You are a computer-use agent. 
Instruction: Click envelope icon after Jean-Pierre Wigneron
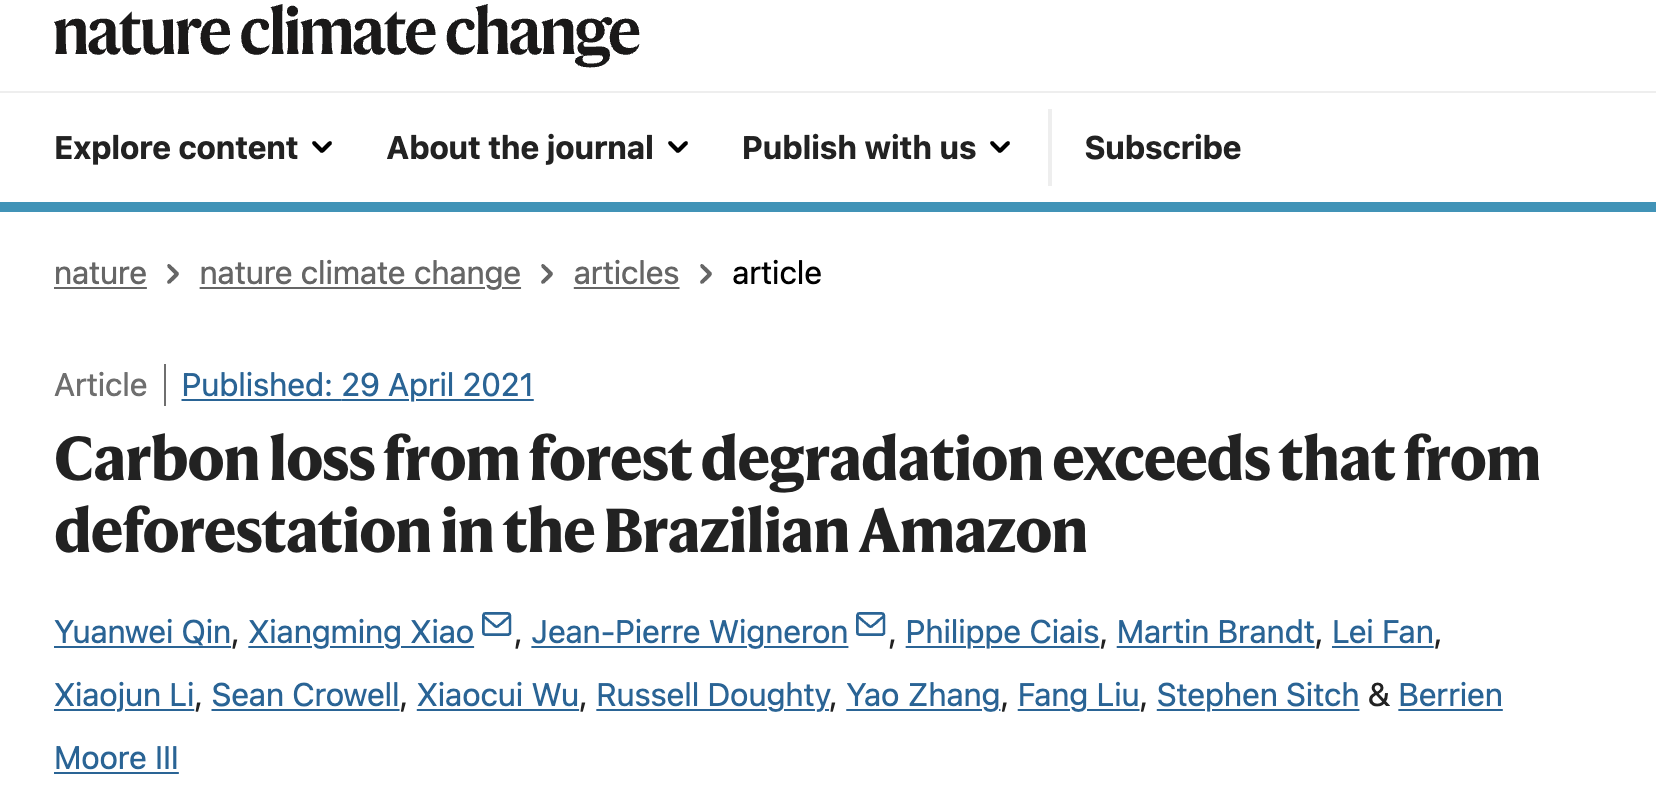(871, 625)
